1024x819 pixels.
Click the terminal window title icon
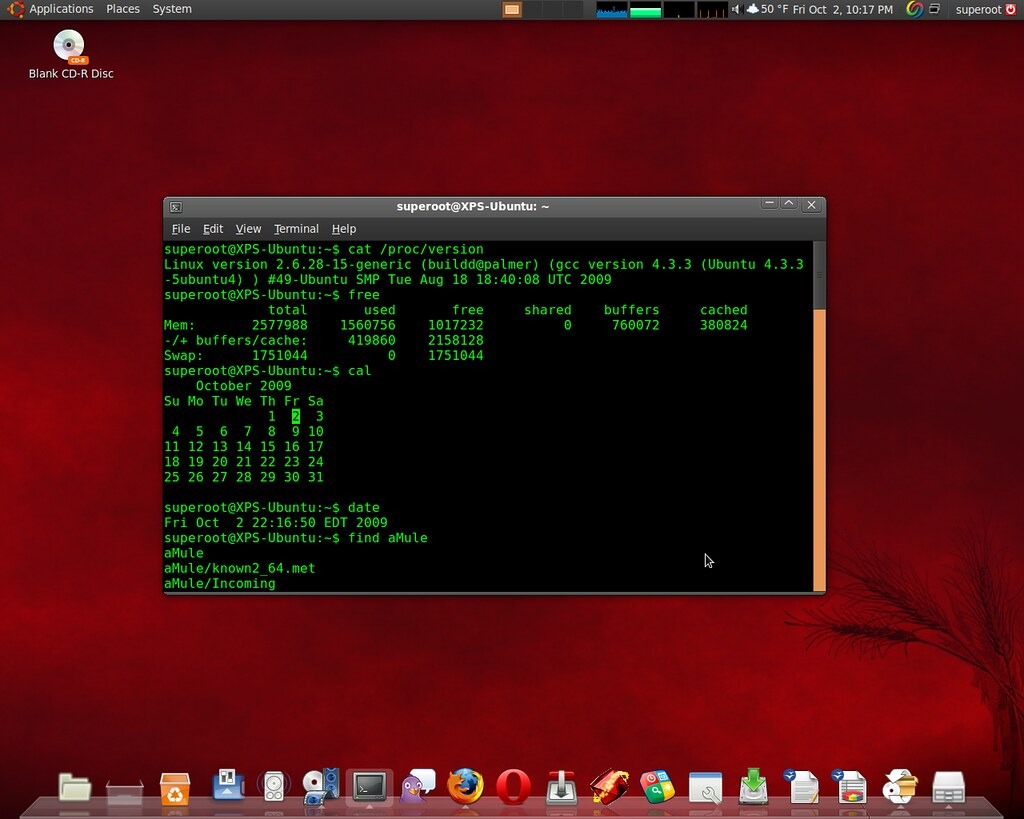pos(176,207)
